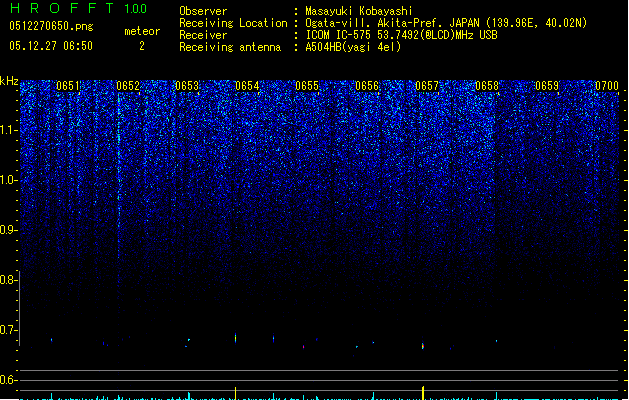Image resolution: width=629 pixels, height=400 pixels.
Task: Click the 0655 time marker
Action: point(307,86)
